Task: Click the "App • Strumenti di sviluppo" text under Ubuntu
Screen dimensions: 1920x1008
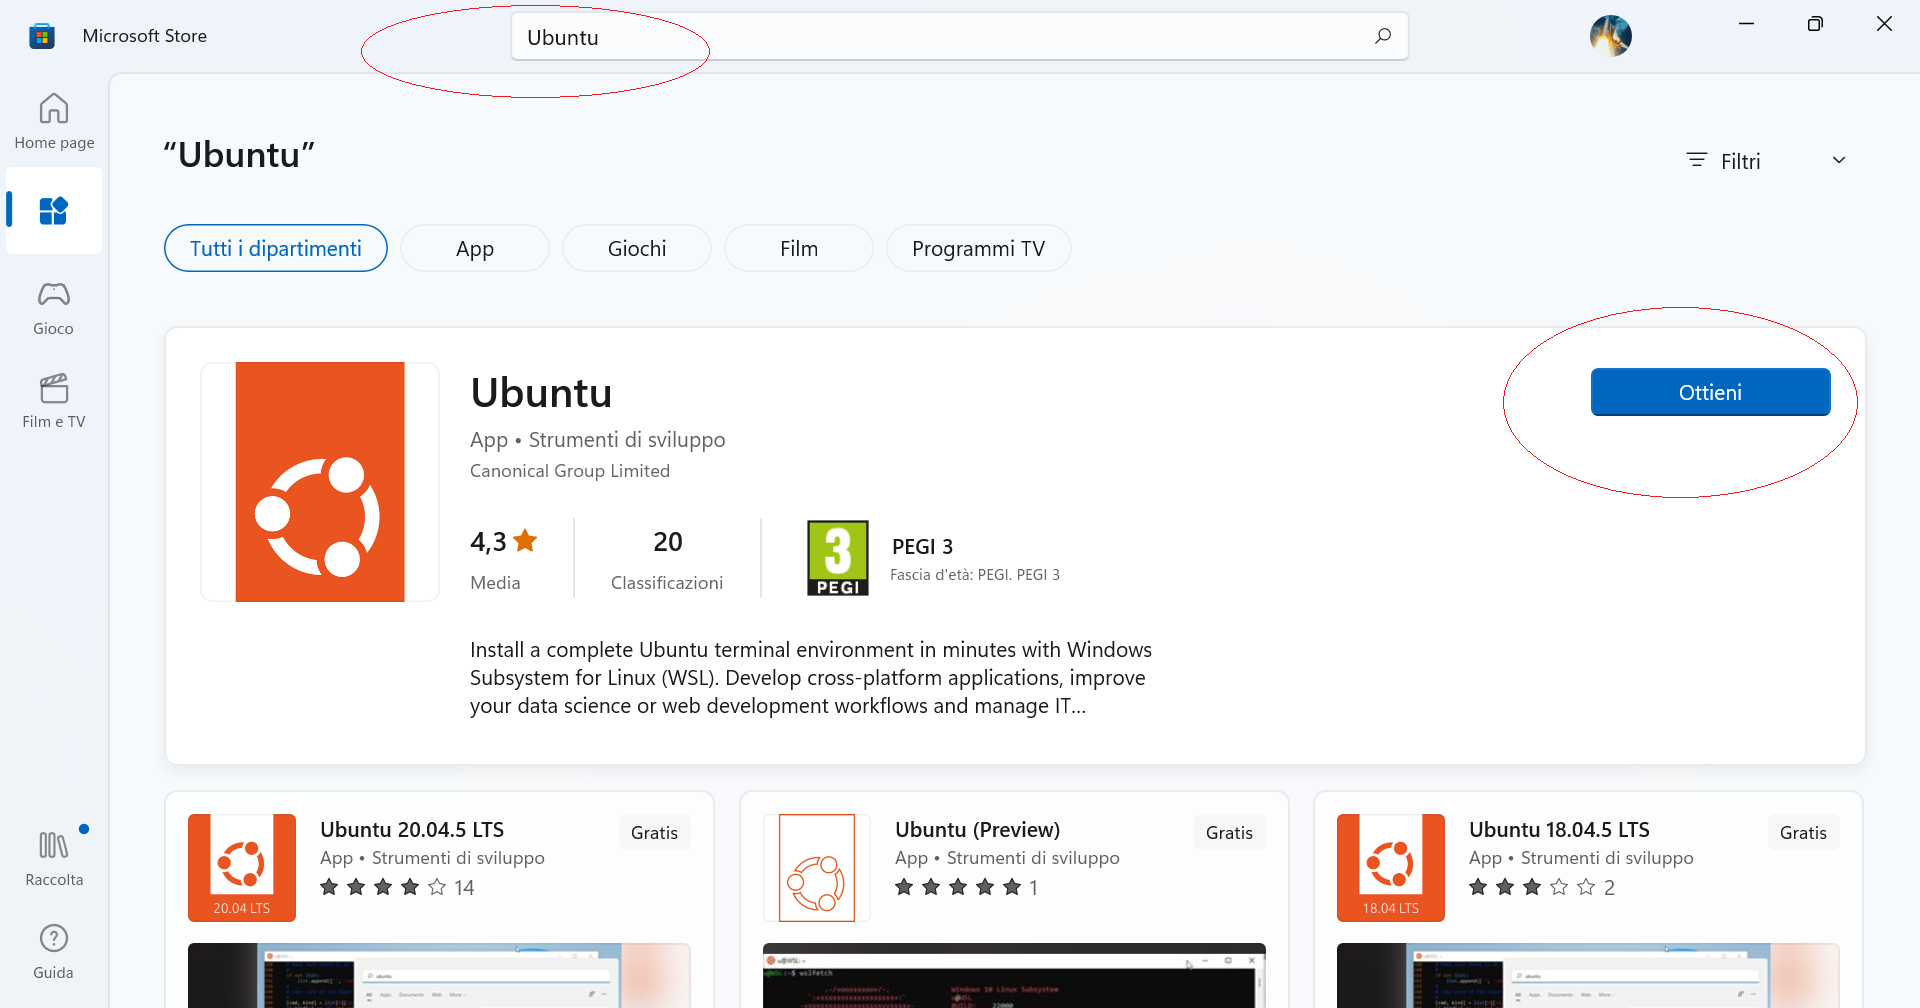Action: 598,440
